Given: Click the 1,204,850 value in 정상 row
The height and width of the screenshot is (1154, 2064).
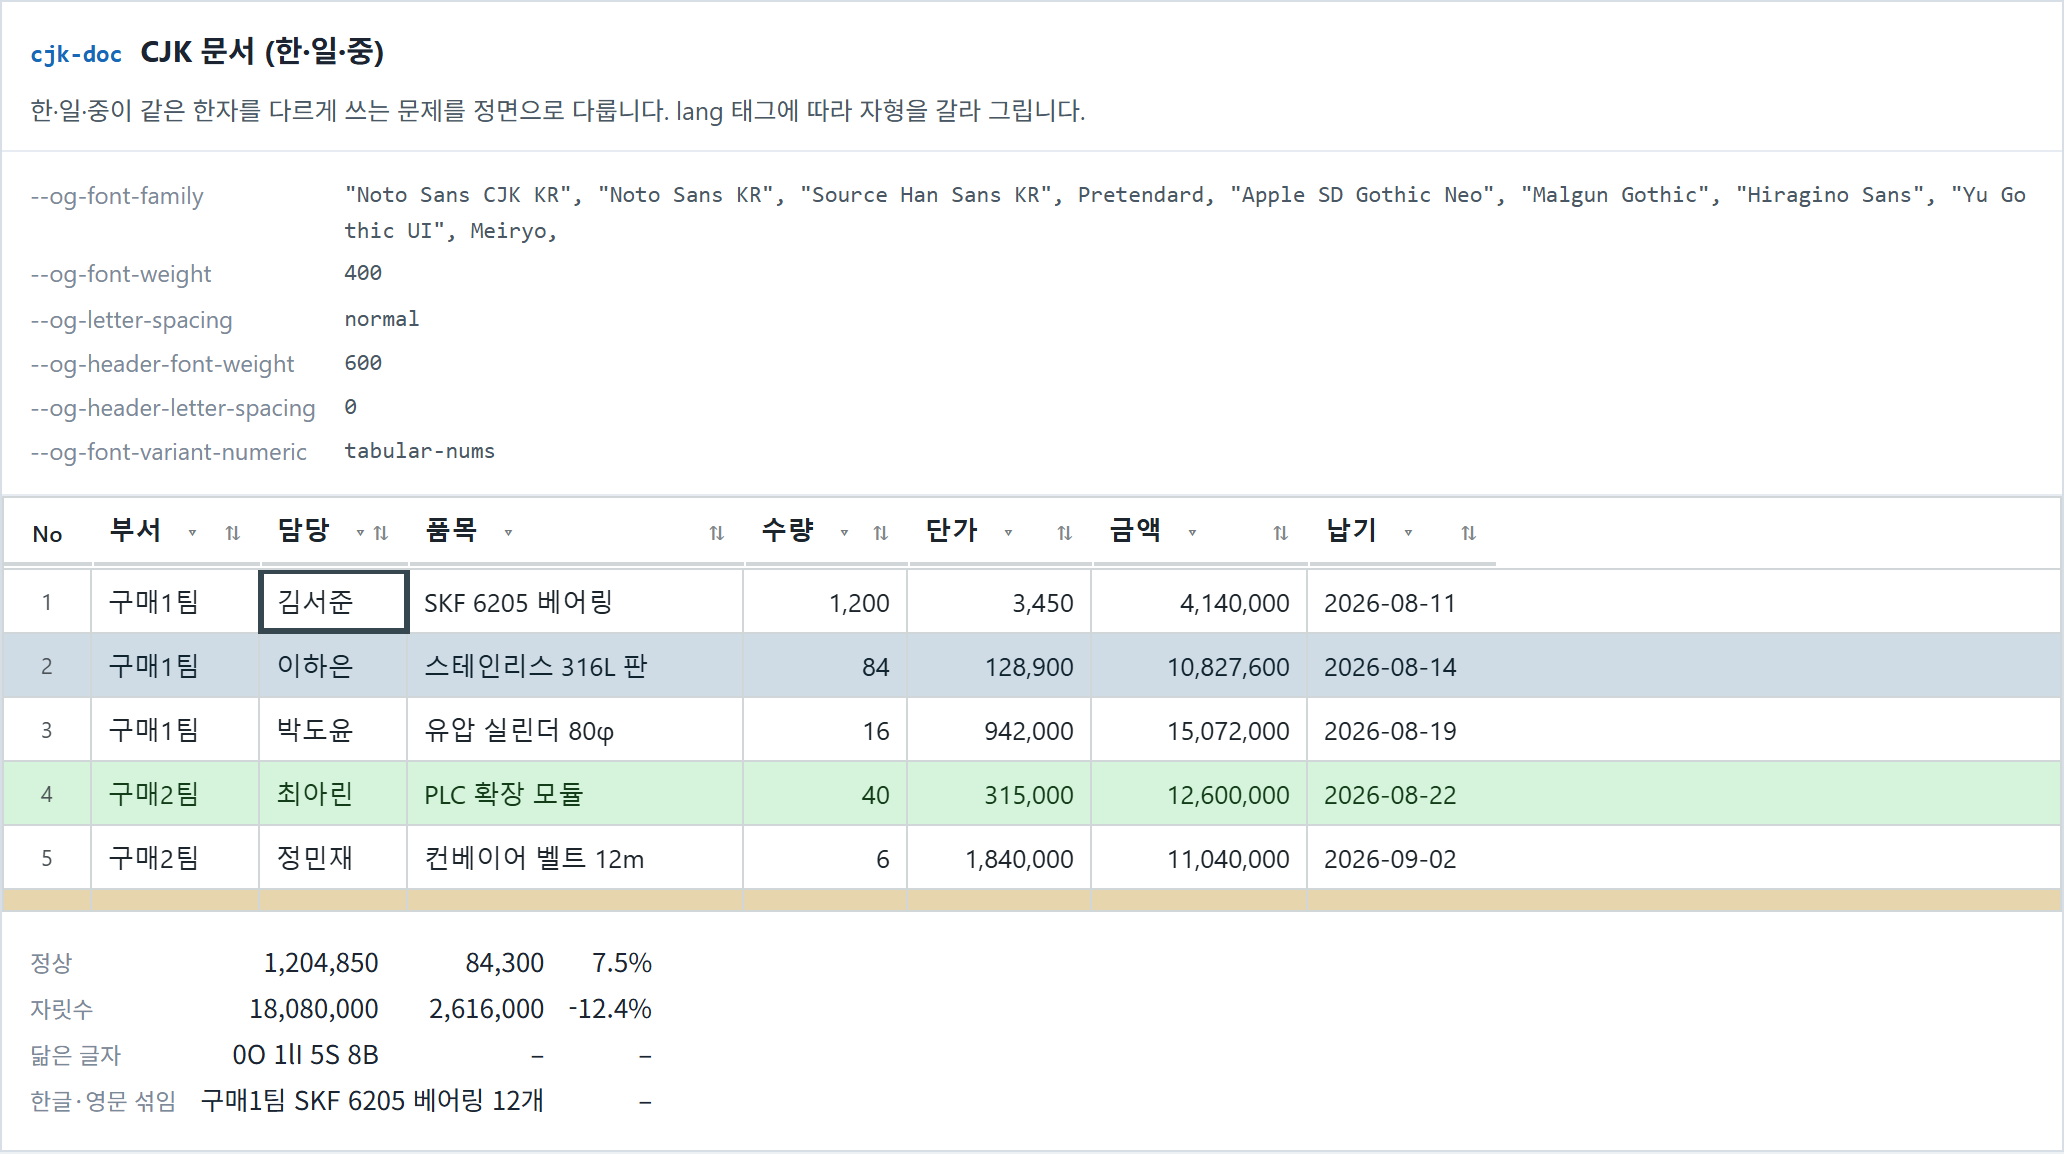Looking at the screenshot, I should tap(321, 963).
